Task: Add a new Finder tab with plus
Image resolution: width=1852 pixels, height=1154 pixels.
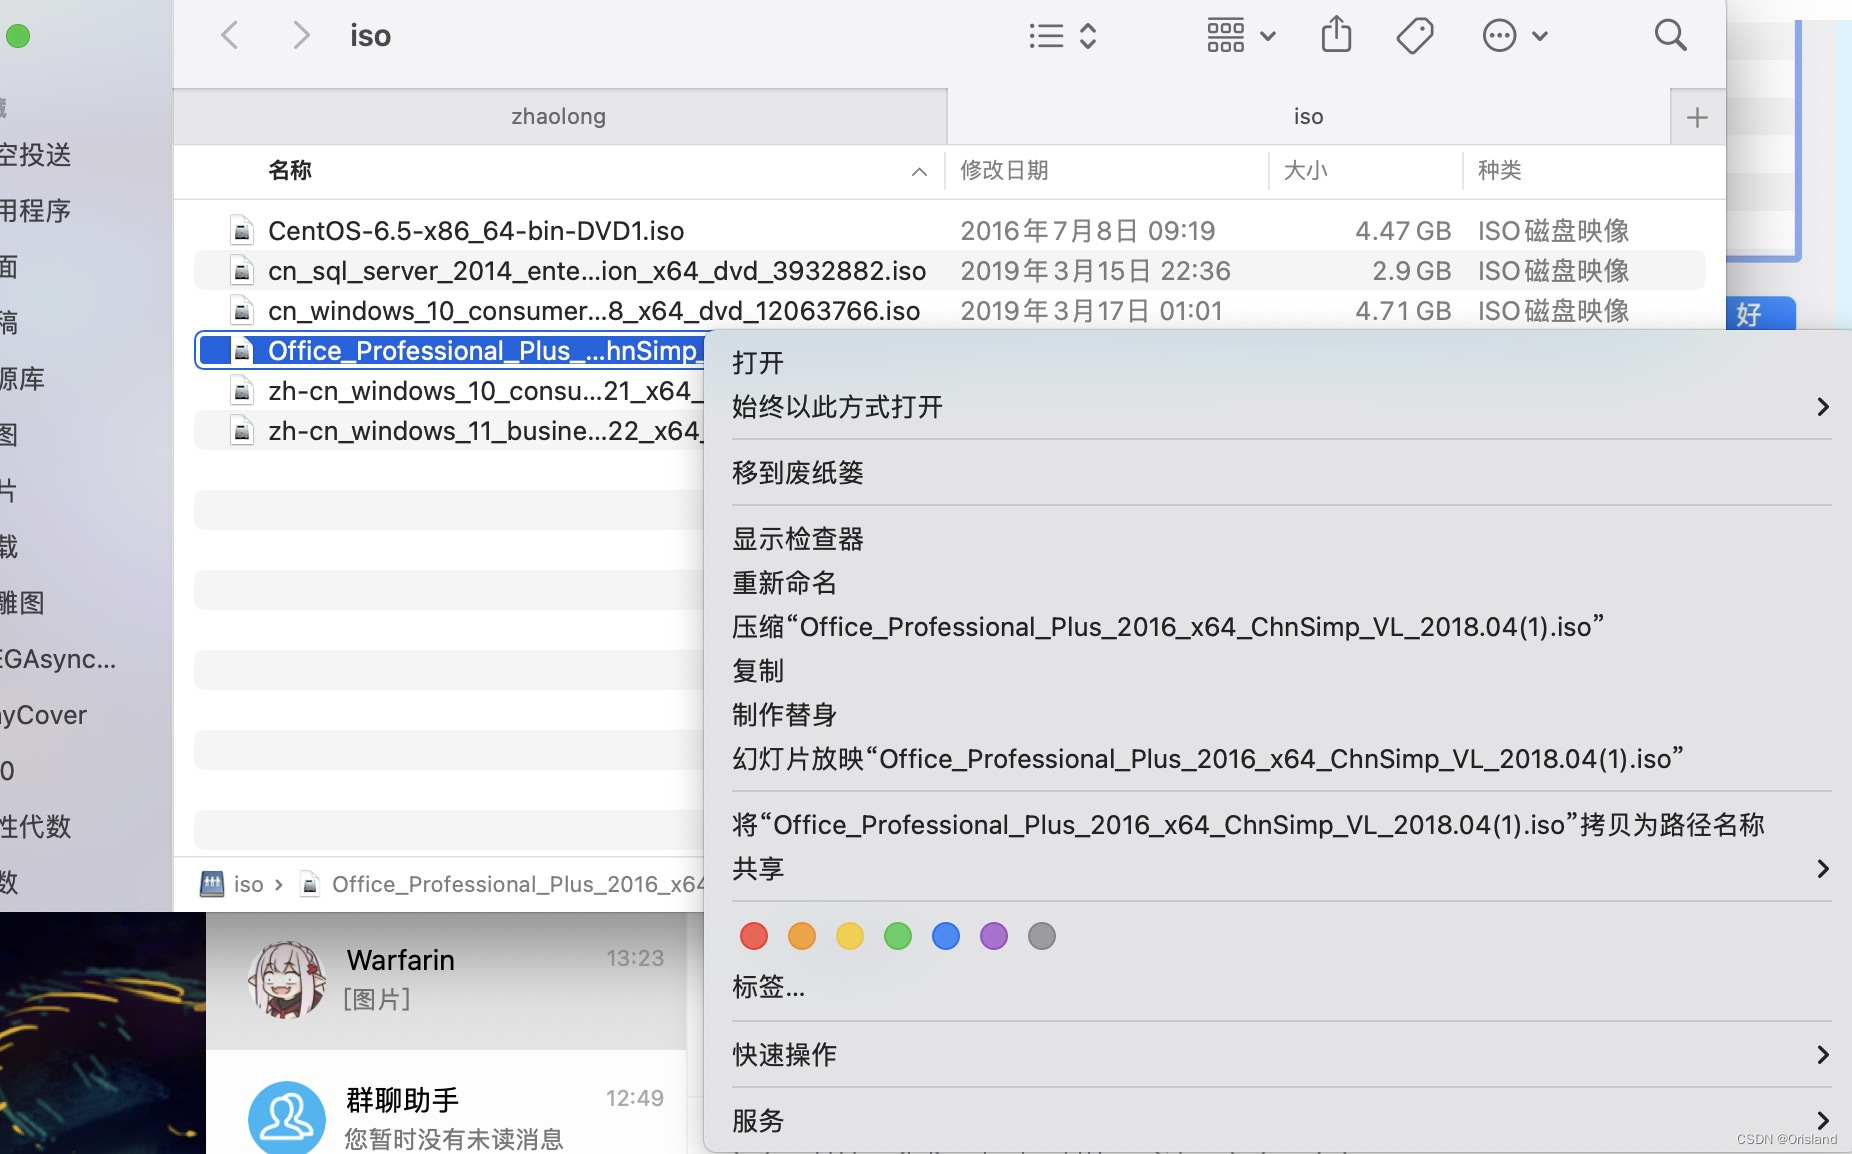Action: 1697,117
